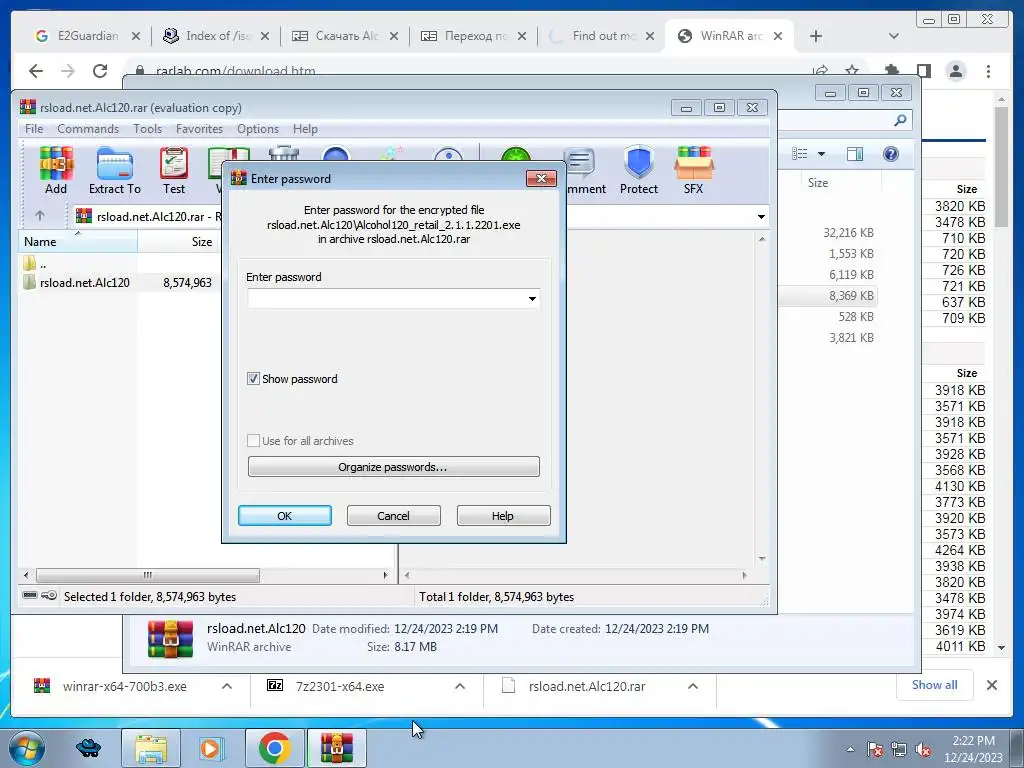Click the Name column header
Viewport: 1024px width, 768px height.
click(x=78, y=242)
